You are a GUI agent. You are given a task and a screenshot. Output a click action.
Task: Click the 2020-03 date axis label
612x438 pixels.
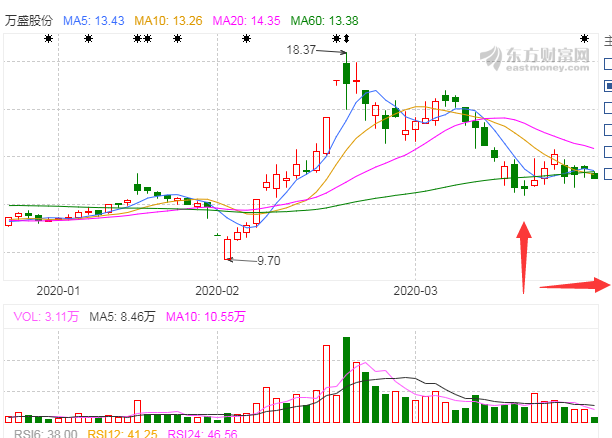(x=415, y=291)
